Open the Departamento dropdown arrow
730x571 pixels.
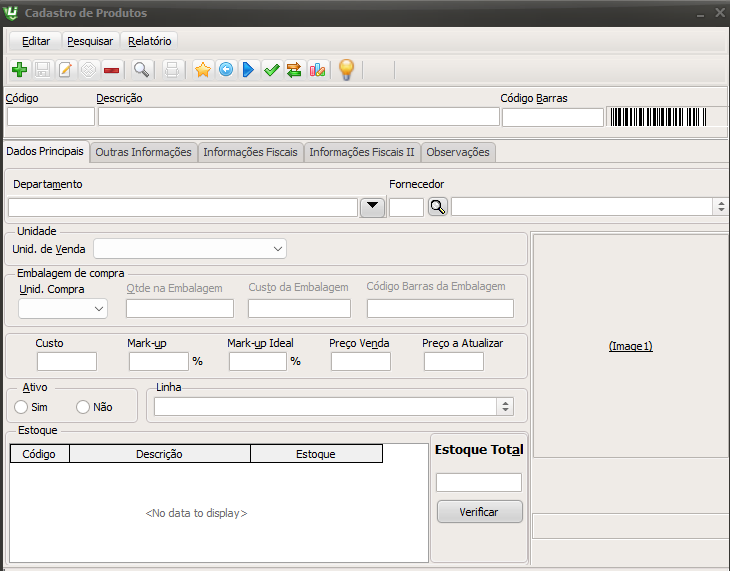[372, 207]
